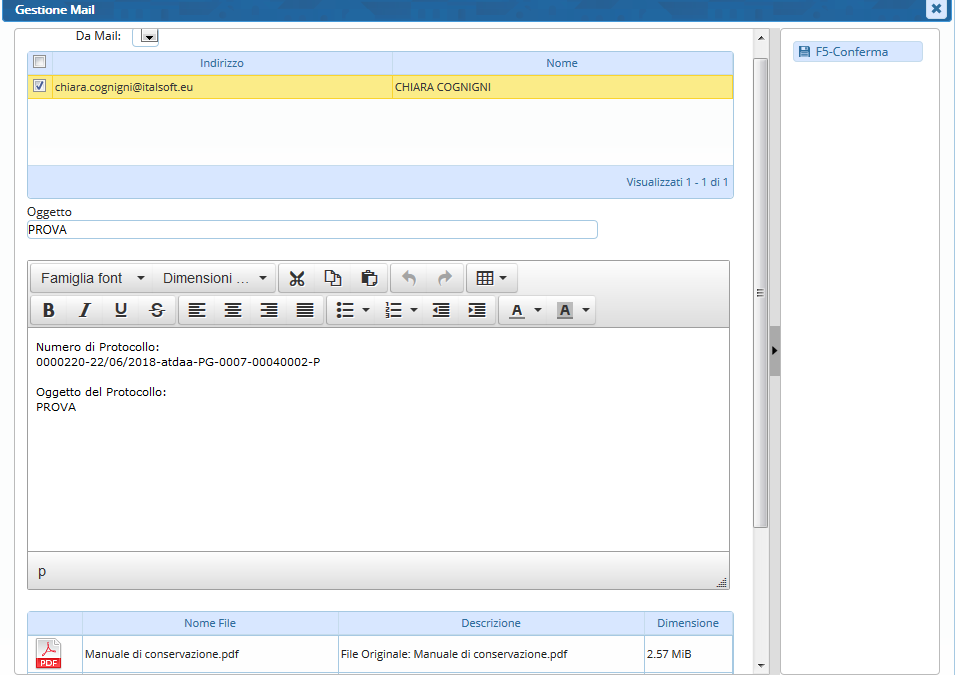Collapse the right side panel arrow
The height and width of the screenshot is (675, 955).
774,351
